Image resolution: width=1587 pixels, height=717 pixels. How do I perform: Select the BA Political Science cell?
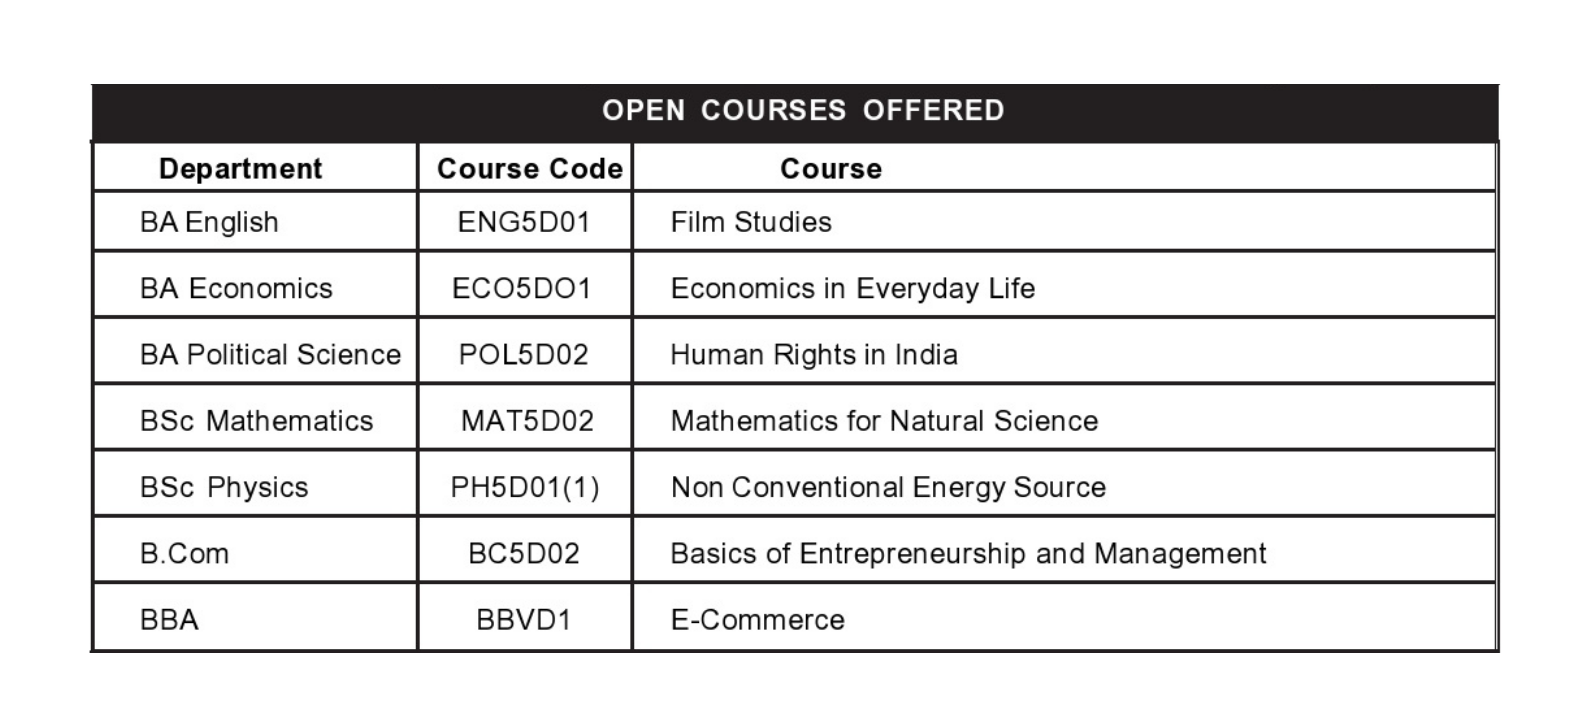pos(270,354)
